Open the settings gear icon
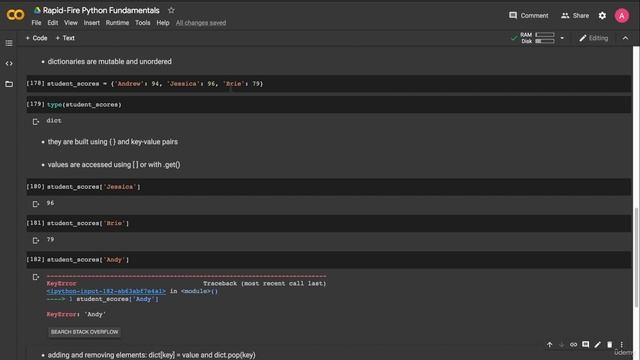640x360 pixels. click(x=602, y=16)
